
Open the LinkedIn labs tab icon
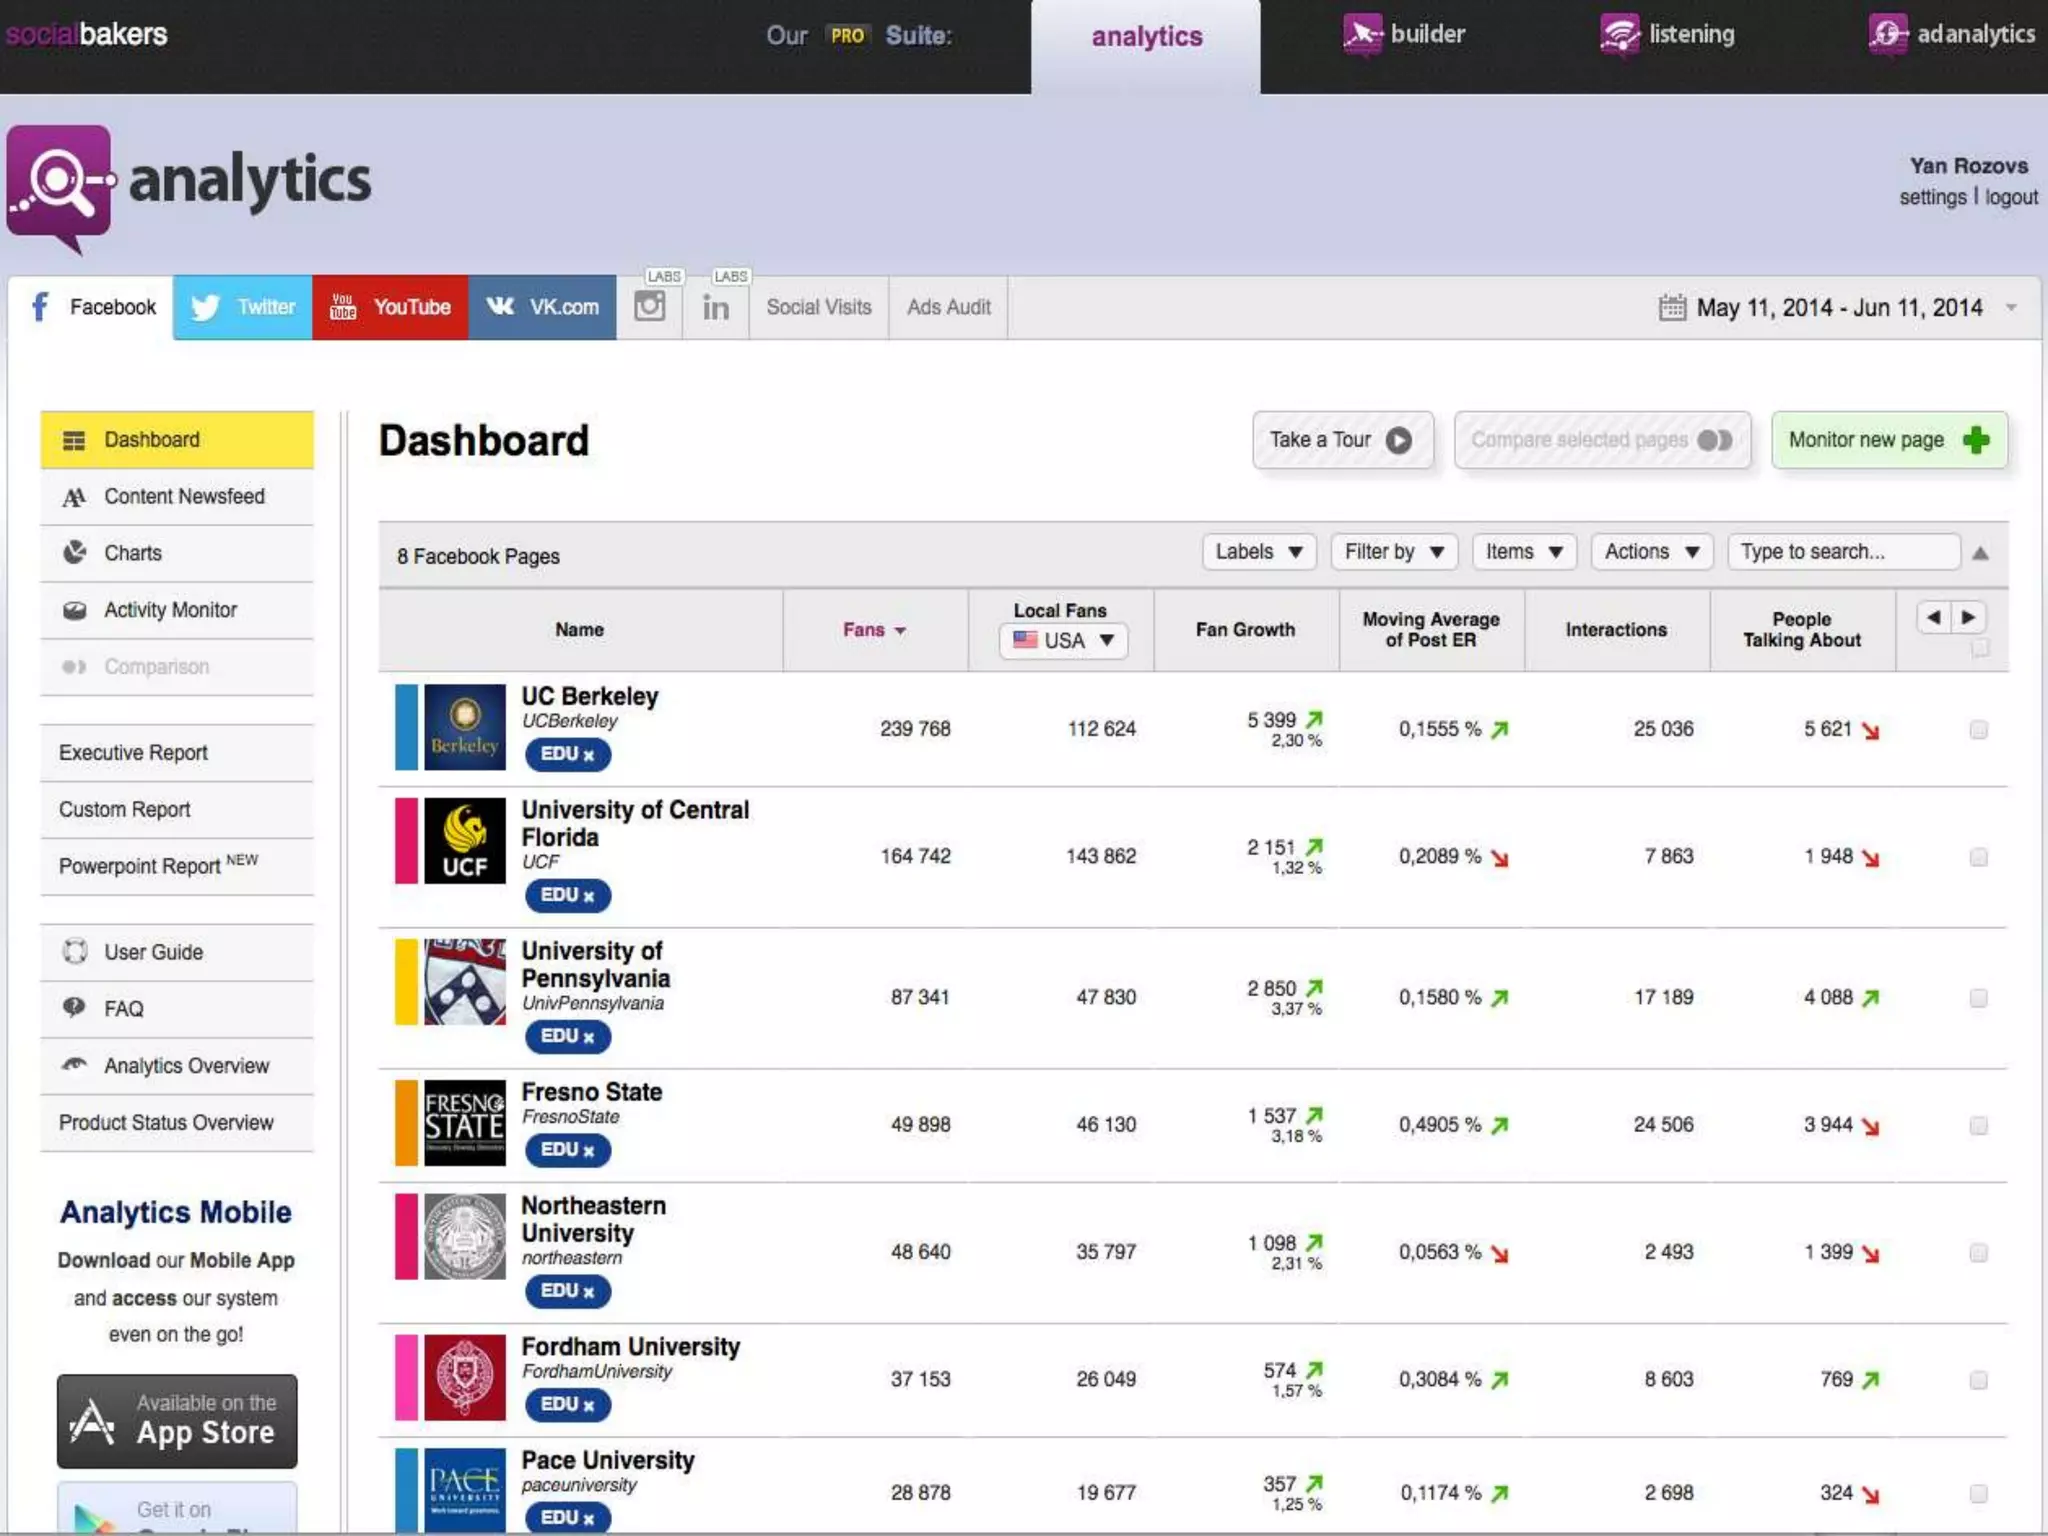click(716, 307)
